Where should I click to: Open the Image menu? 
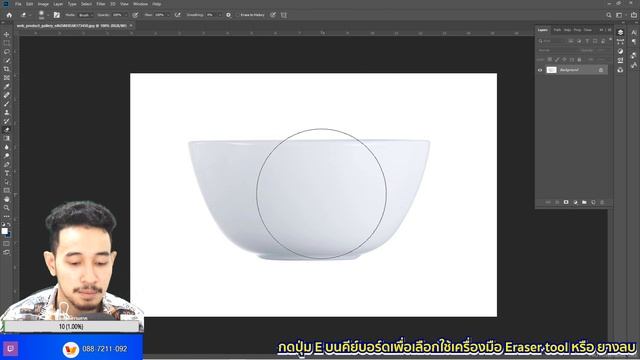pos(43,4)
